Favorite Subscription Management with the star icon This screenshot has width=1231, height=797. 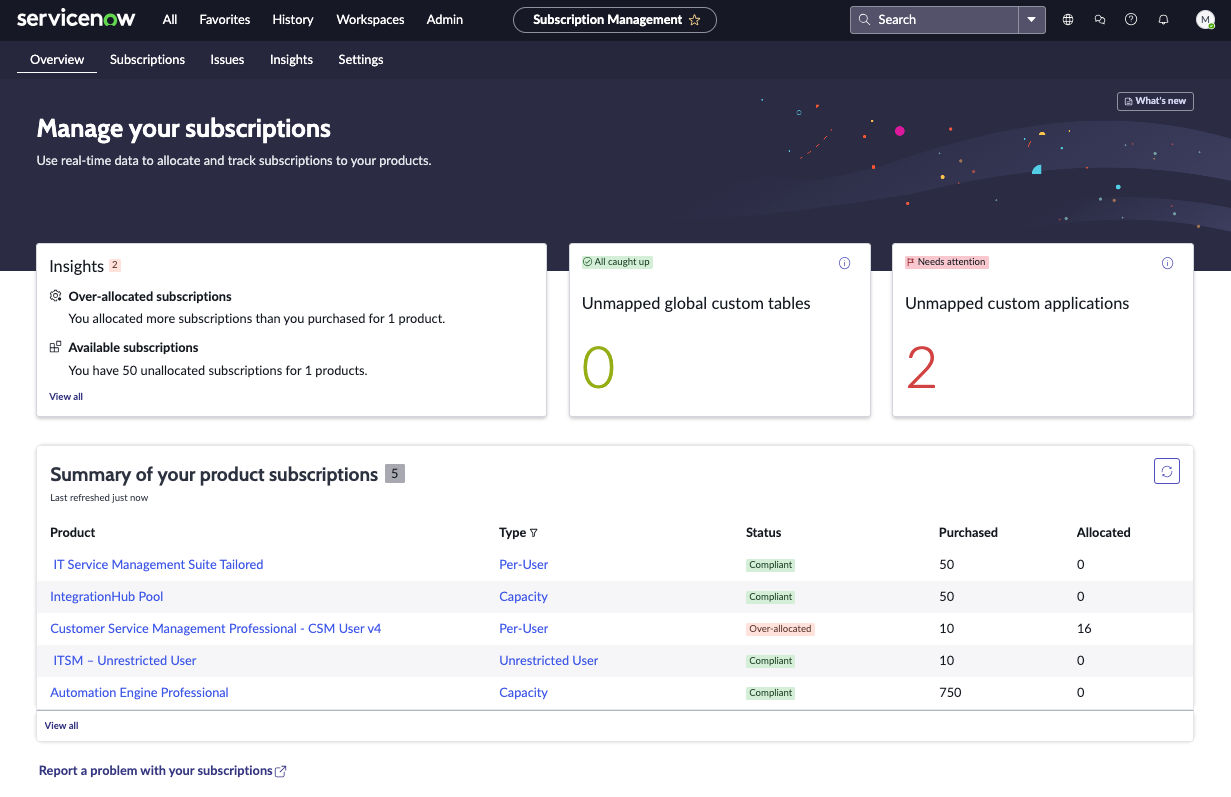pos(695,20)
